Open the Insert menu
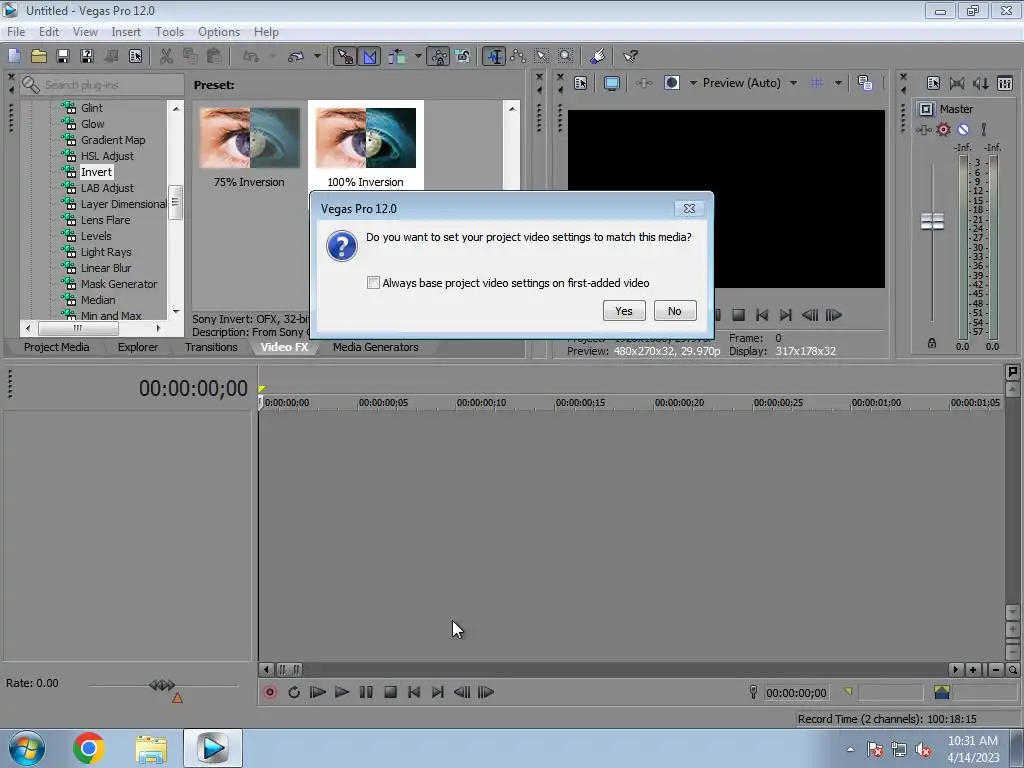 (126, 31)
